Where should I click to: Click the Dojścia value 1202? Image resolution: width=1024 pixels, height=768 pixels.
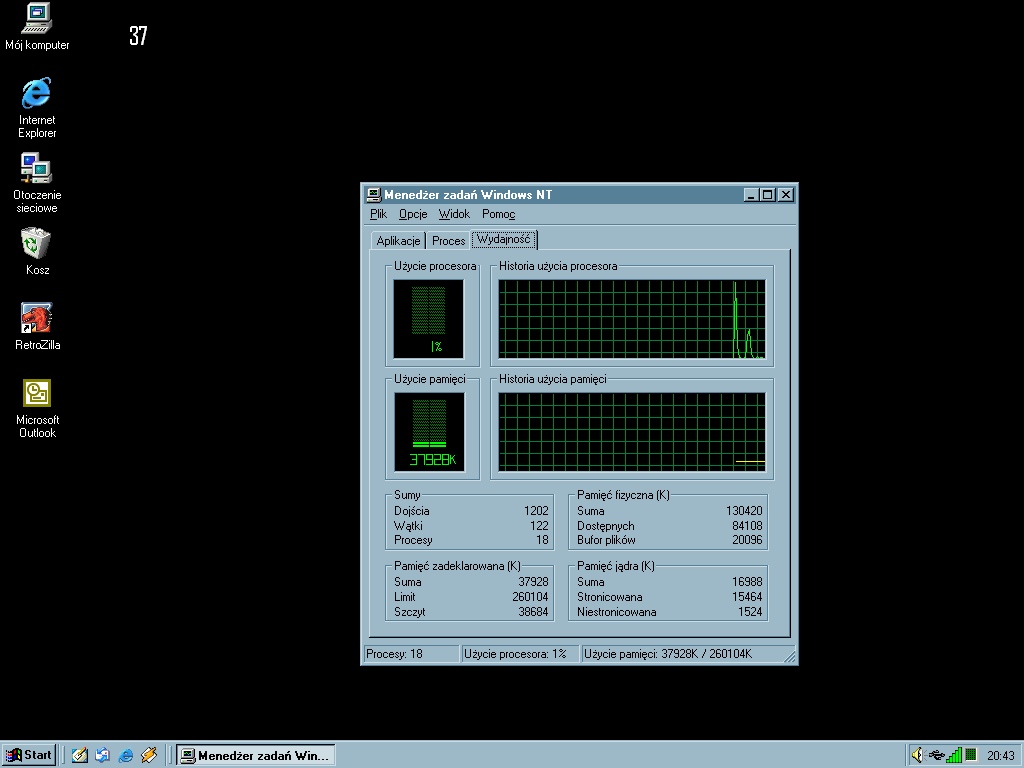point(536,511)
